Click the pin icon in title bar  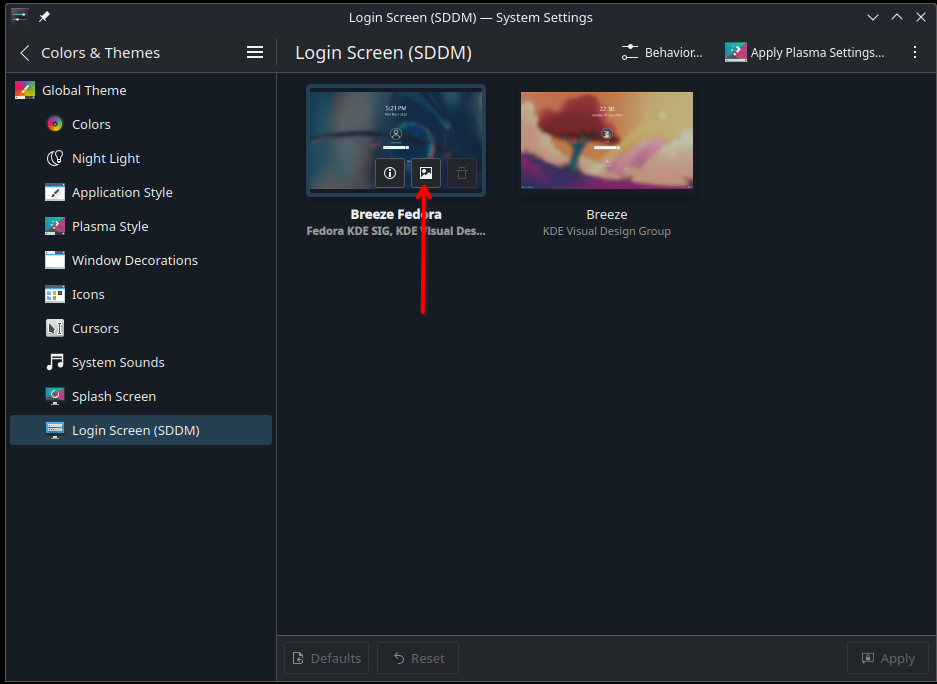(x=44, y=17)
